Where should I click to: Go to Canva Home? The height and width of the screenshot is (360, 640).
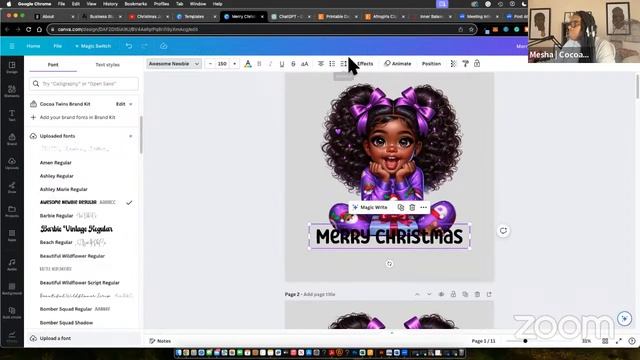33,46
